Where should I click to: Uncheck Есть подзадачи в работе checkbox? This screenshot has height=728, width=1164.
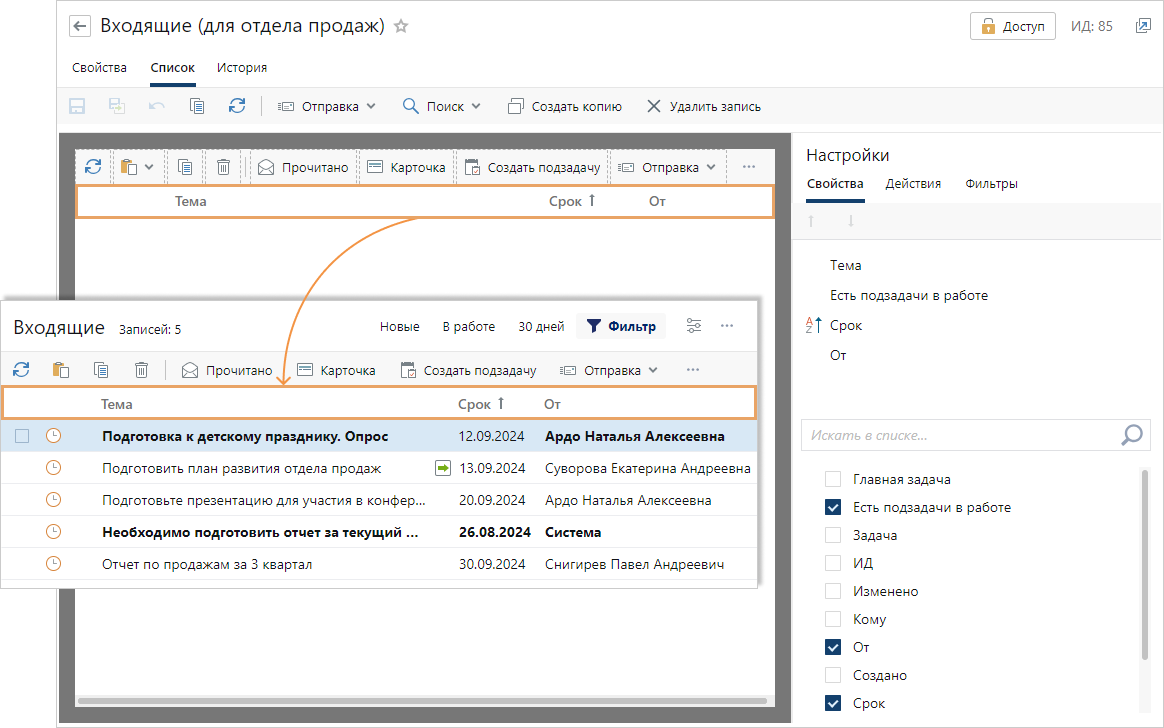pyautogui.click(x=833, y=508)
